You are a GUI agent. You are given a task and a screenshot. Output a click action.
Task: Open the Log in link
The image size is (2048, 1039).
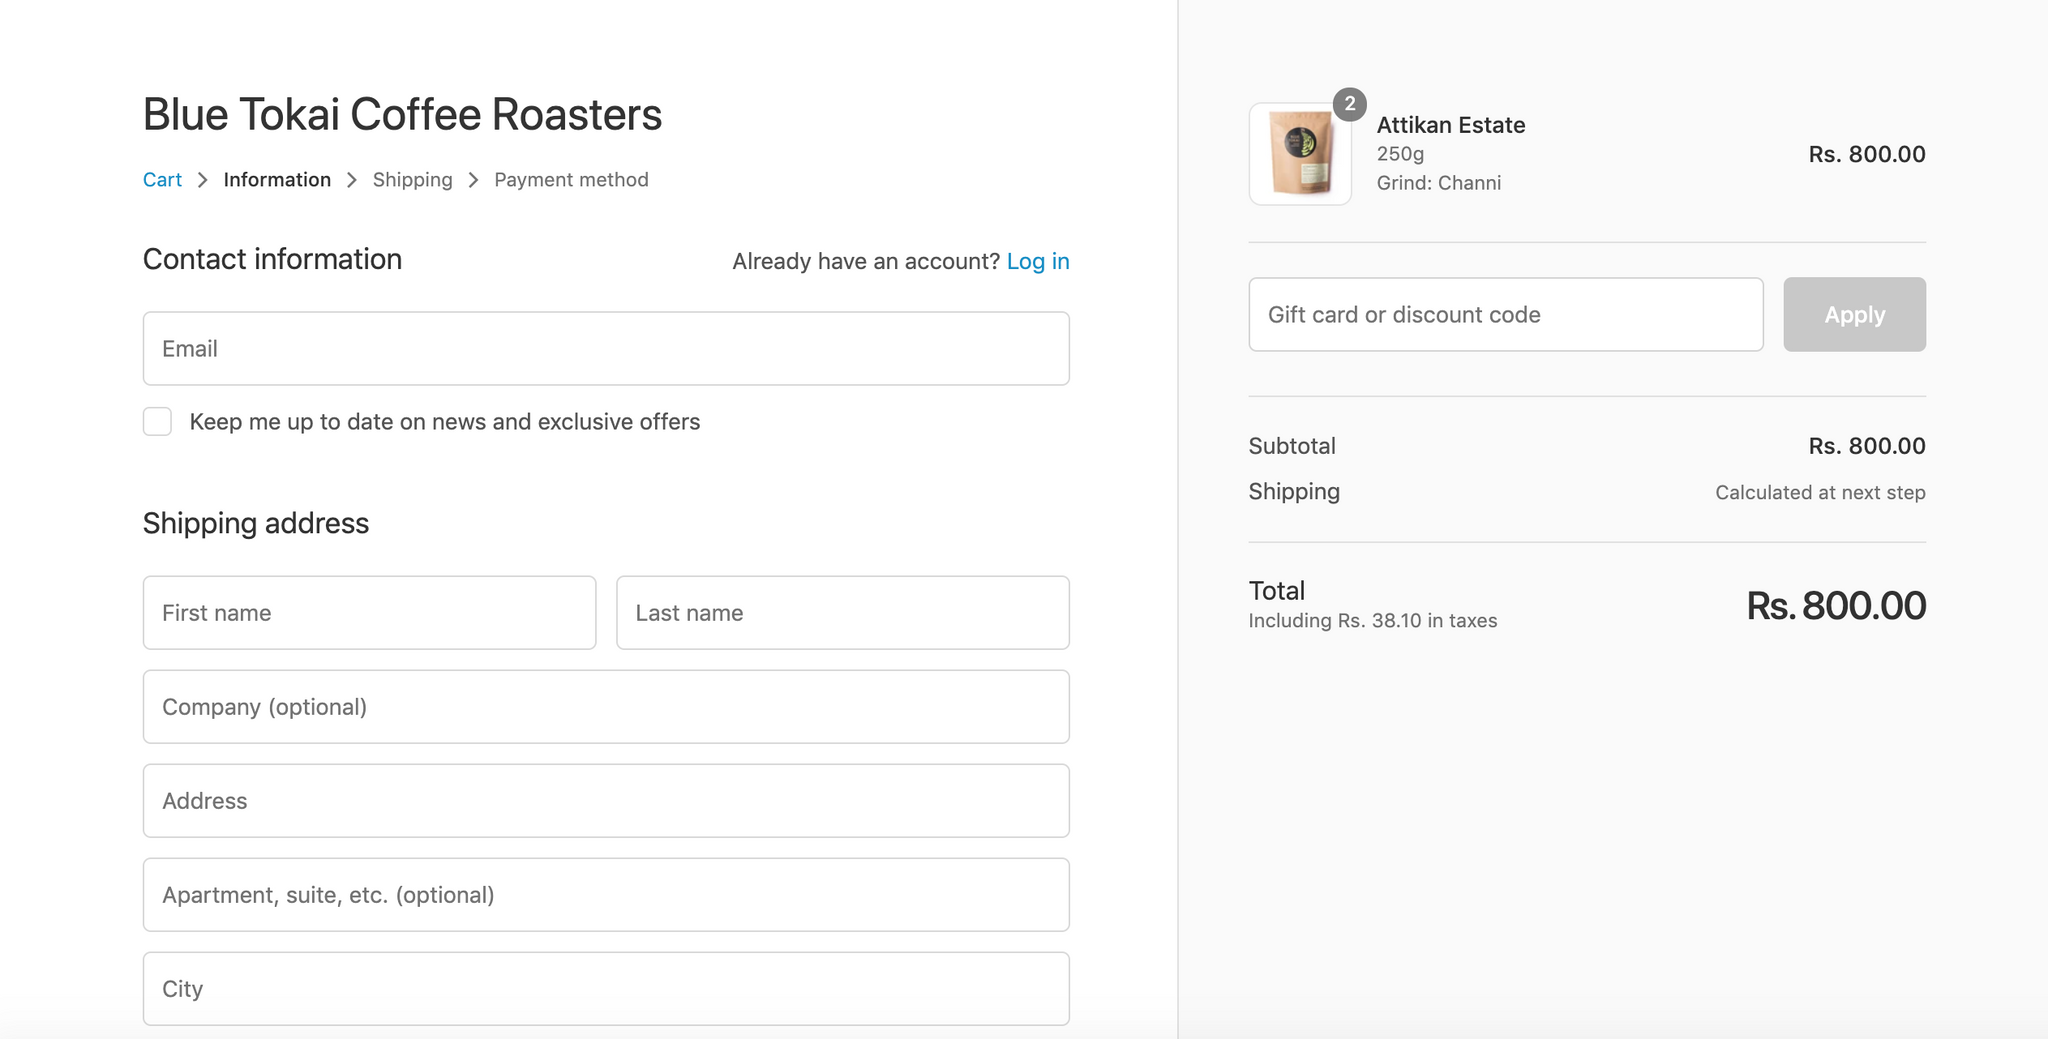point(1038,261)
